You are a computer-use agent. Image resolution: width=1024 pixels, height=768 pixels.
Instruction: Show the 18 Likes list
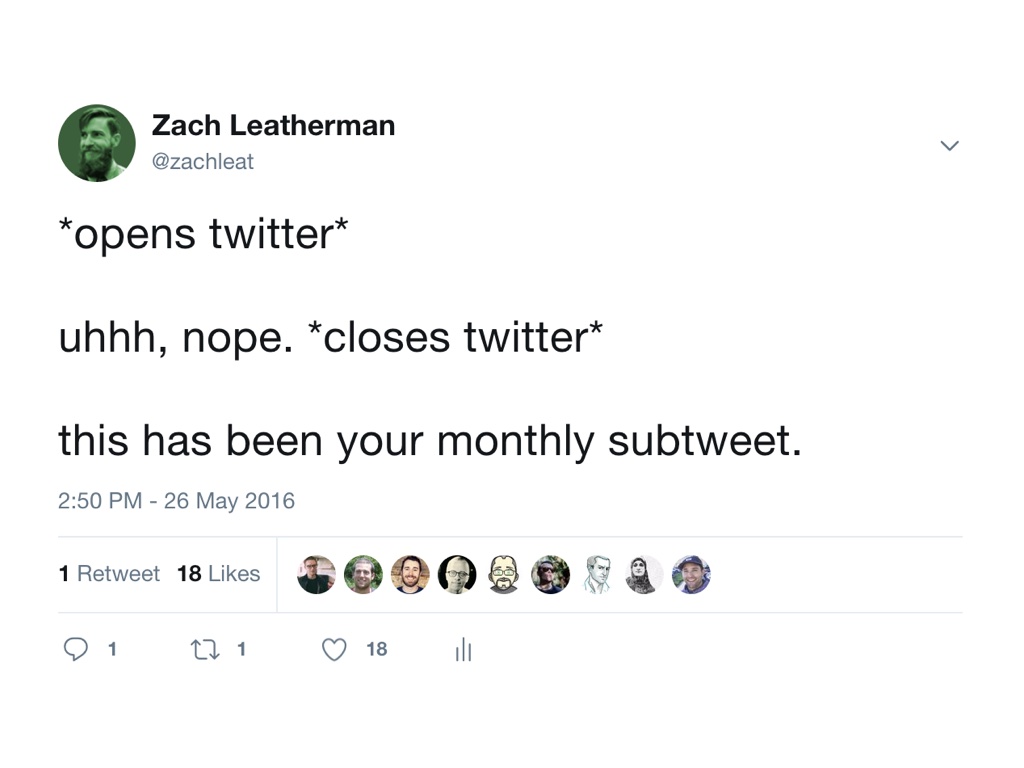click(x=218, y=574)
